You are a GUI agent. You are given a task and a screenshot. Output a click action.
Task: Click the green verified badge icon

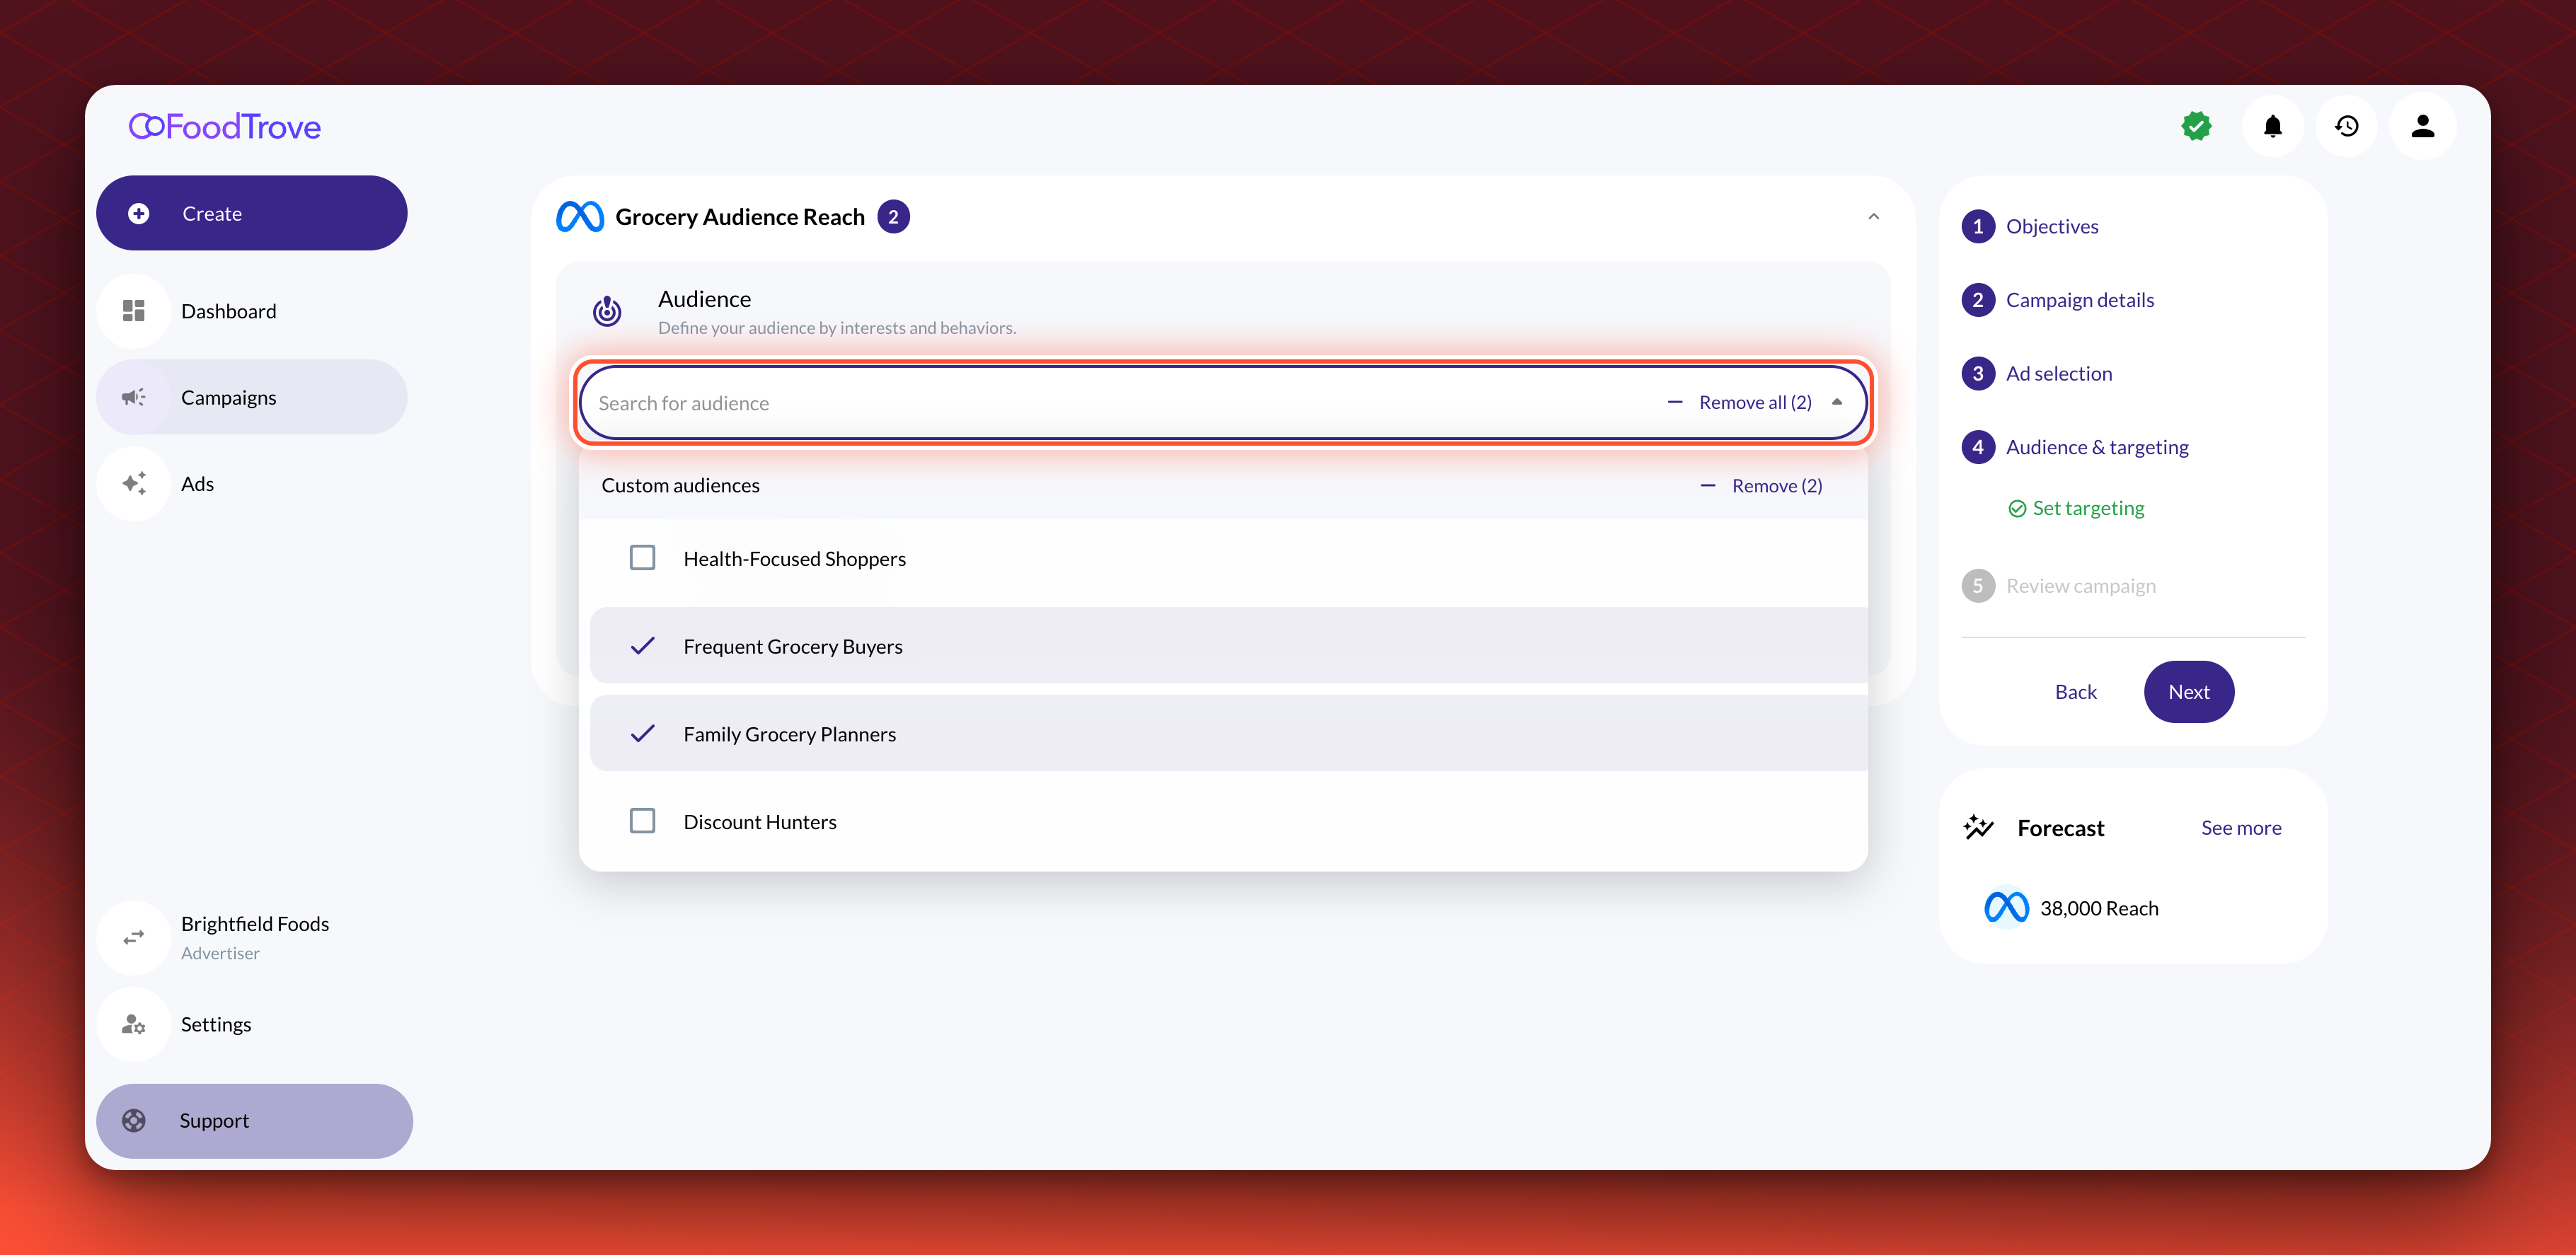point(2196,126)
